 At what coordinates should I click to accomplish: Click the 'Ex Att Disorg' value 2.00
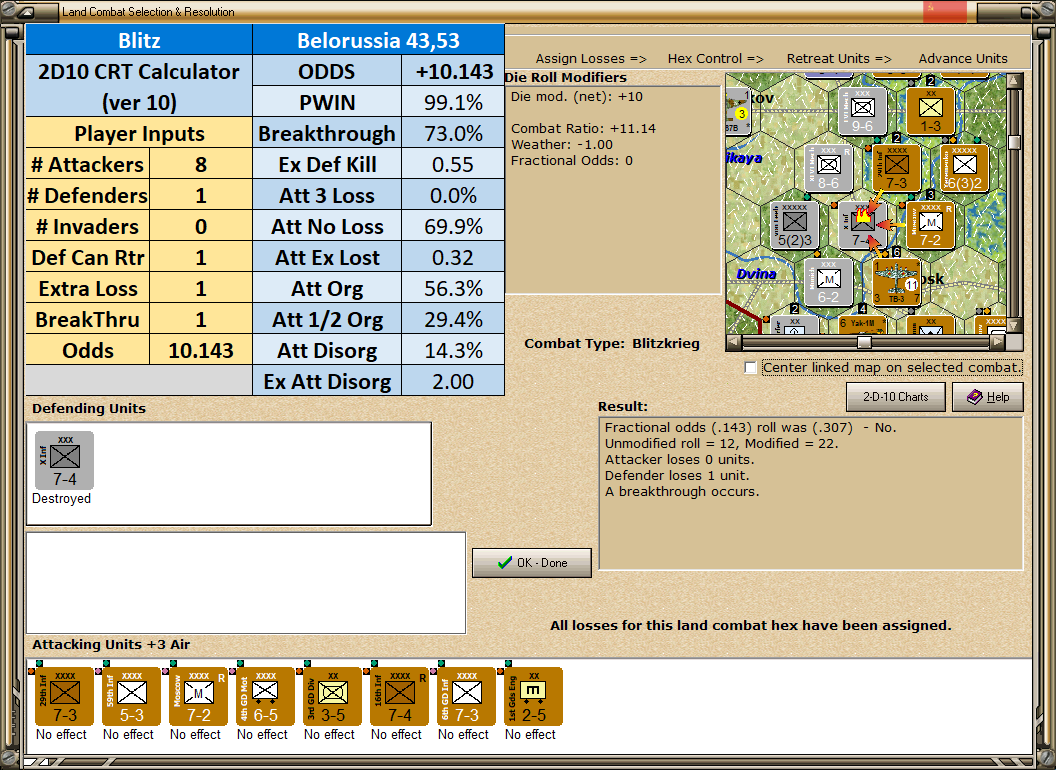click(x=453, y=381)
